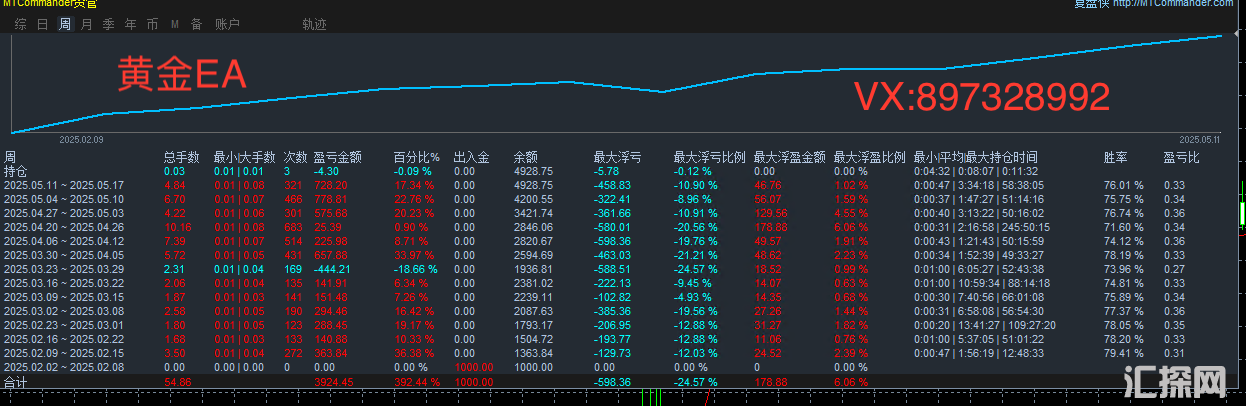This screenshot has width=1246, height=406.
Task: Open the 轨迹 trajectory view
Action: (x=314, y=24)
